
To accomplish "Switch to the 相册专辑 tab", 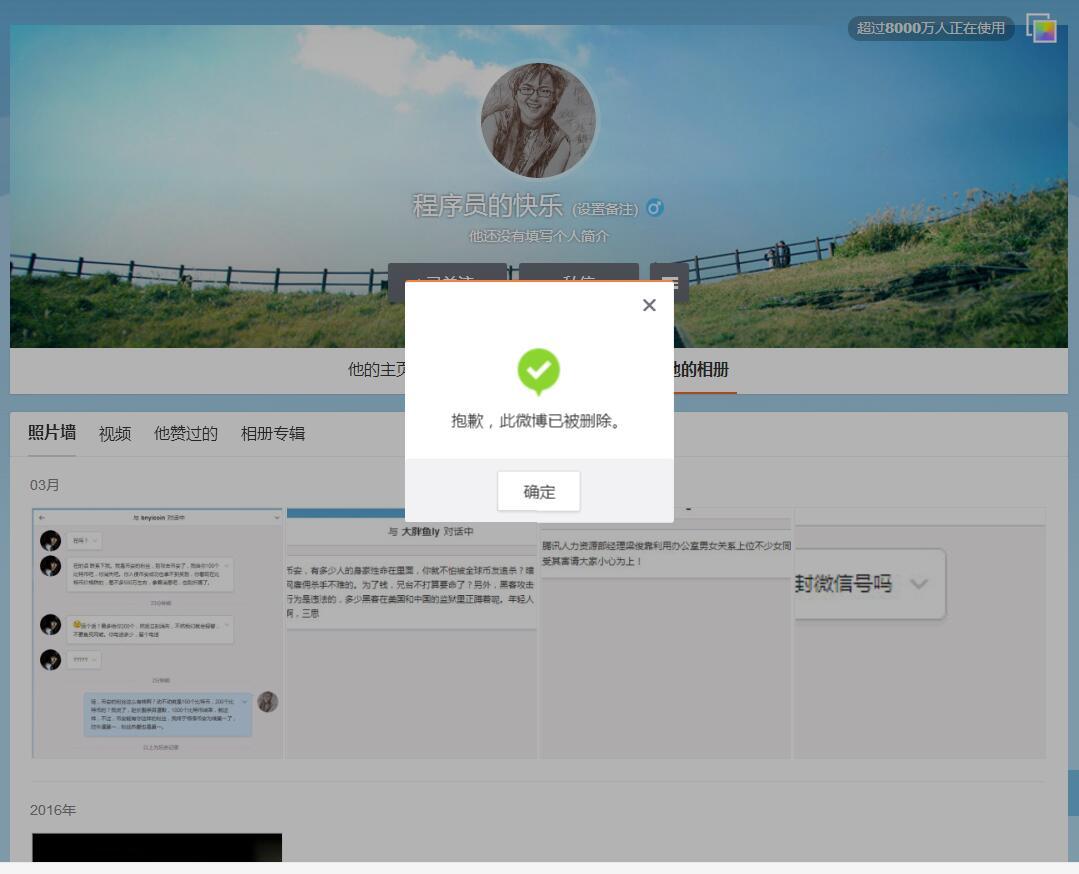I will (272, 433).
